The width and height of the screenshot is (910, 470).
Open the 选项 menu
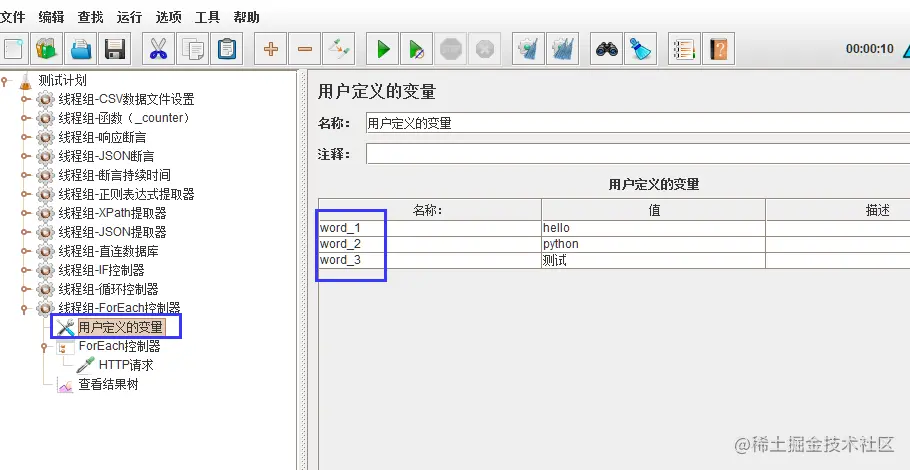168,17
